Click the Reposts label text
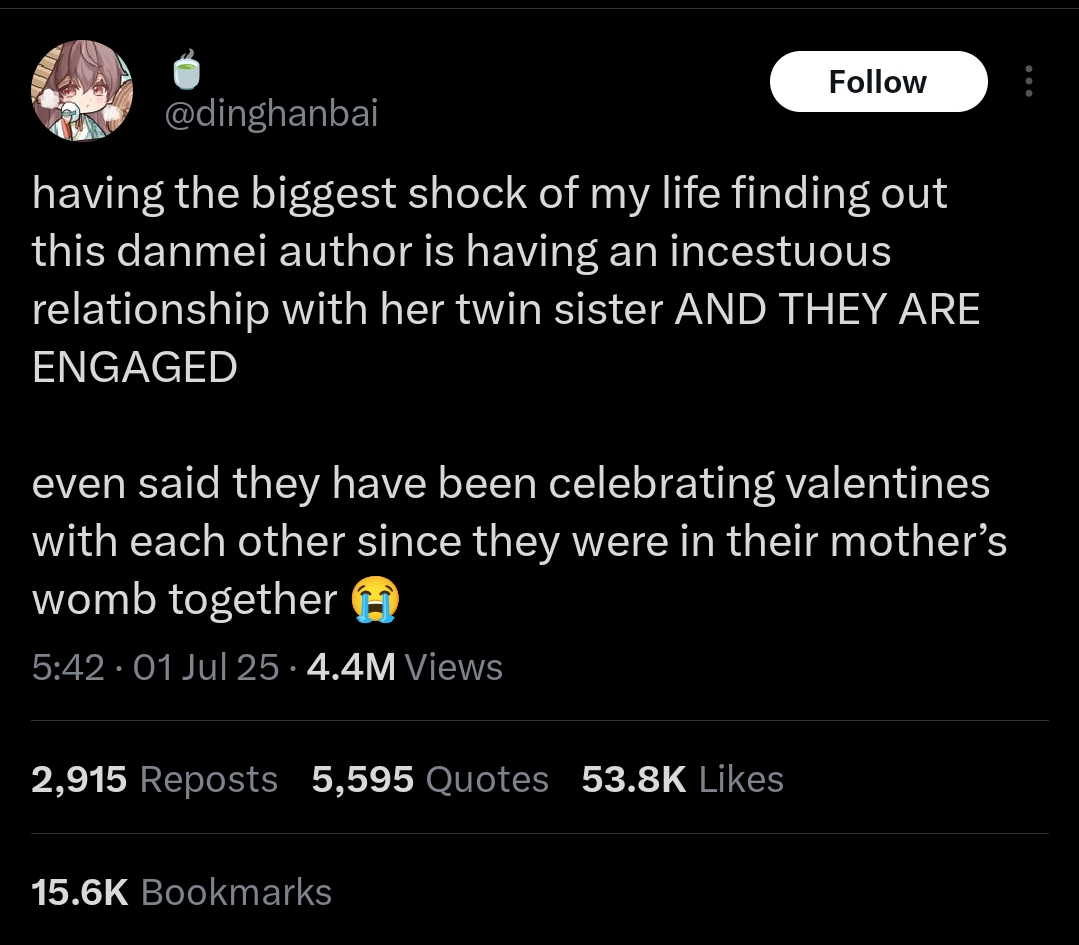 (209, 780)
